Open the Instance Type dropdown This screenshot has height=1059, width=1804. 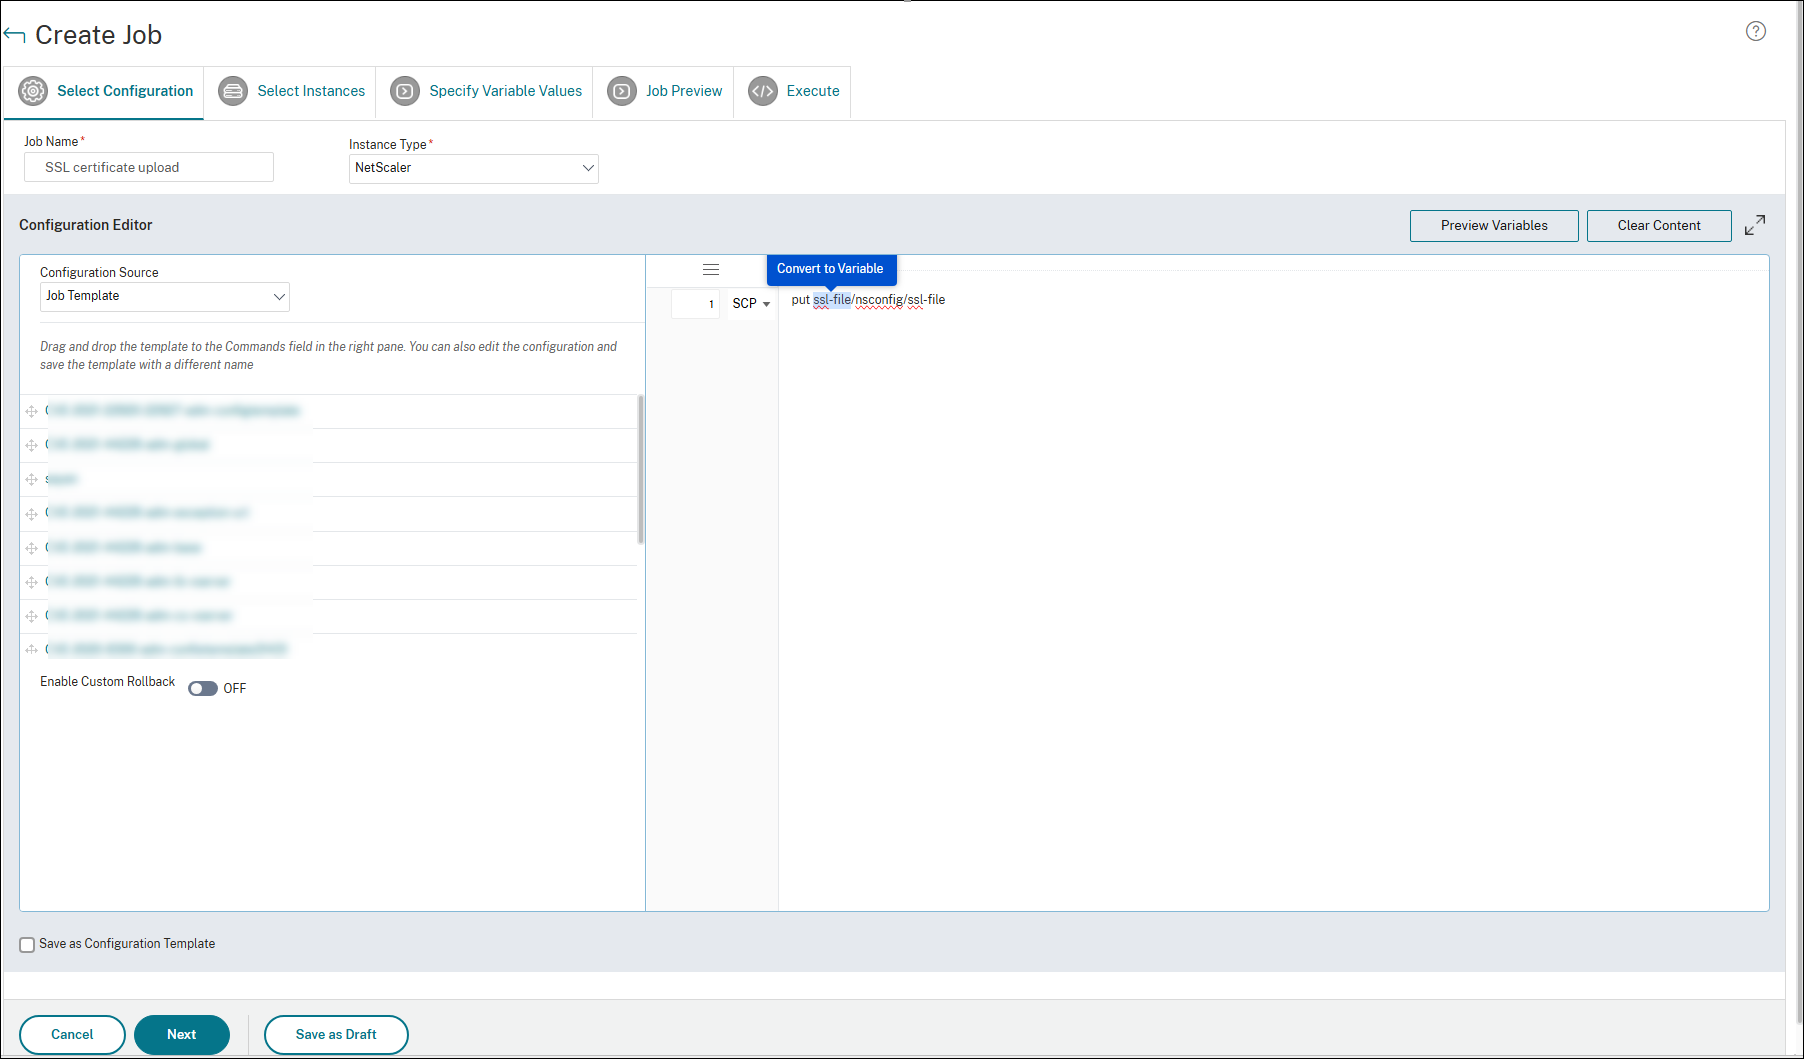click(x=474, y=168)
